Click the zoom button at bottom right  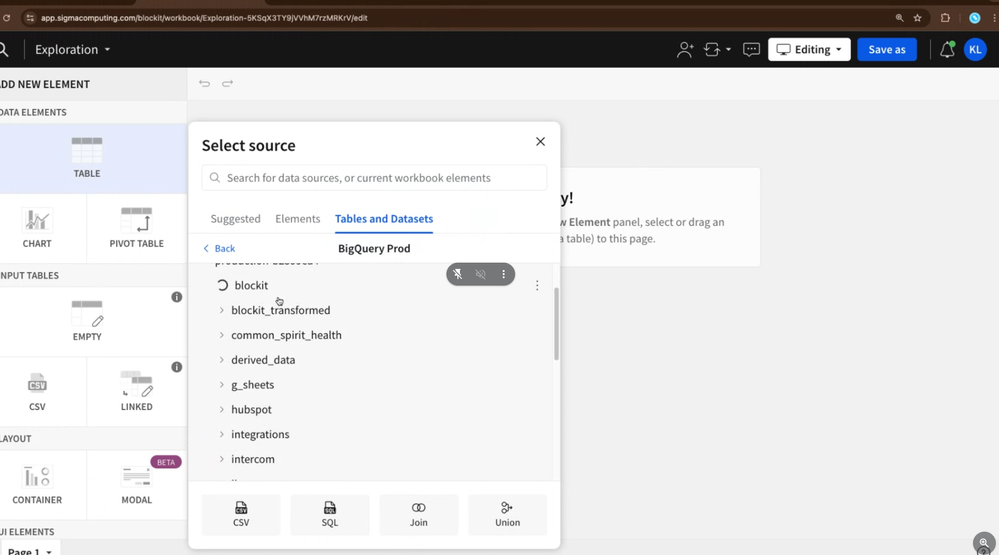pos(984,544)
